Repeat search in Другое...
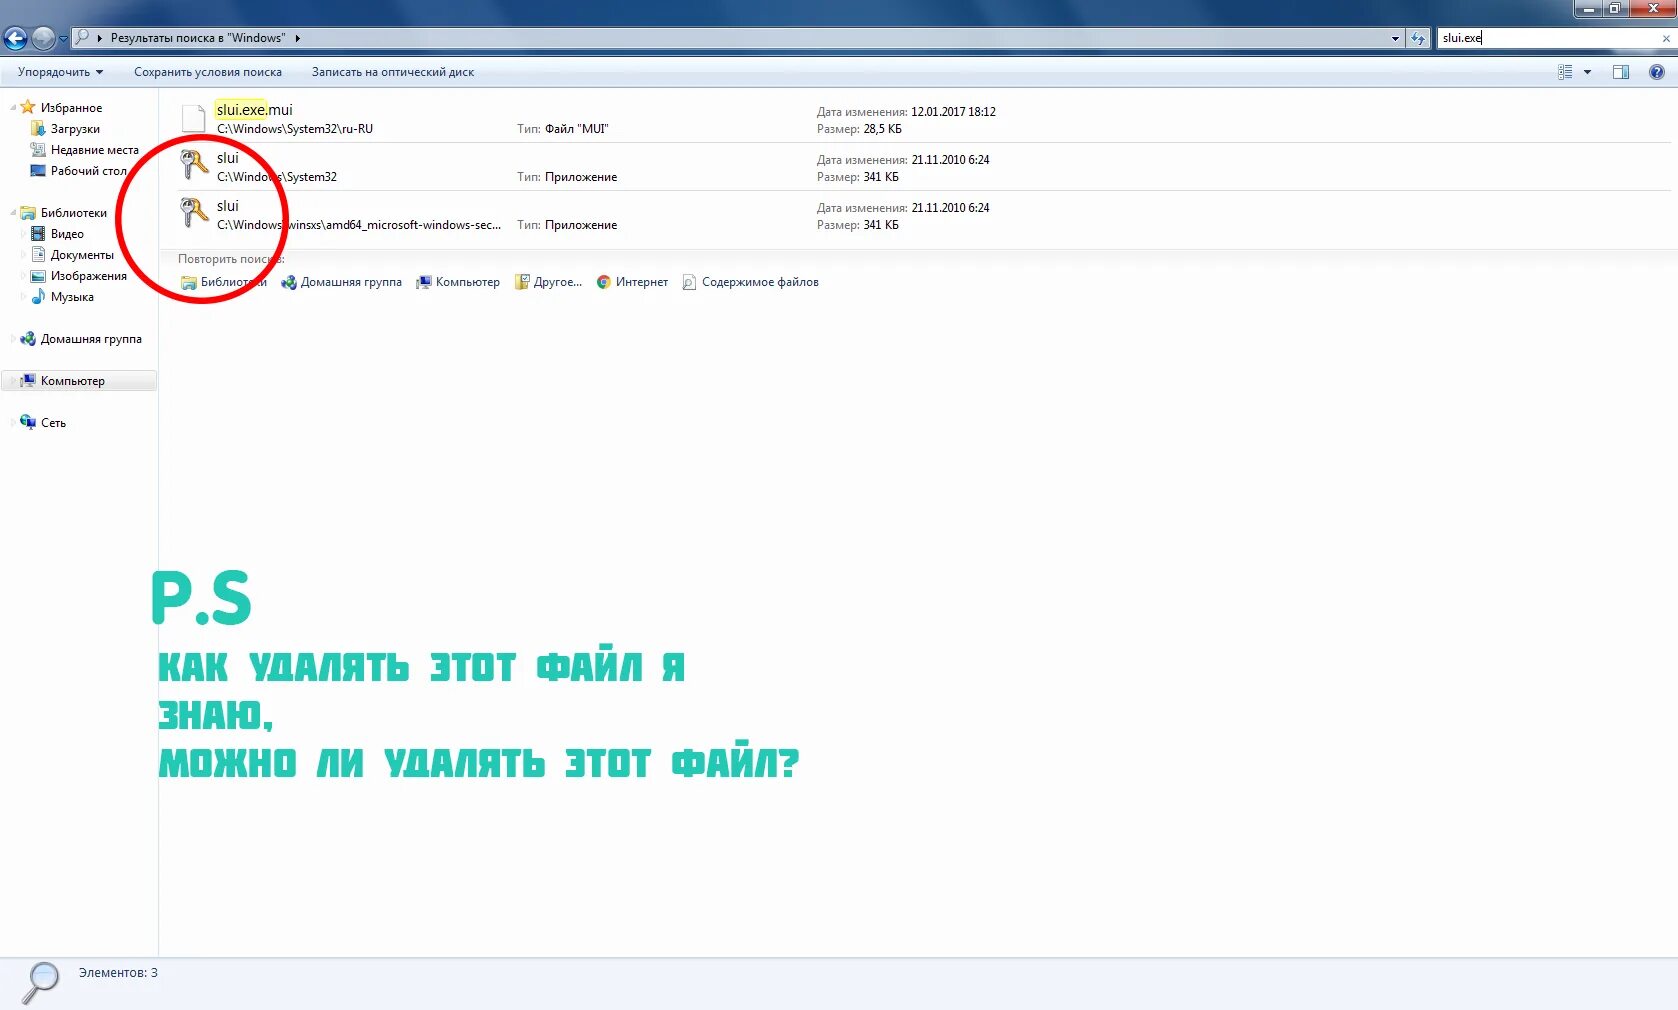This screenshot has height=1010, width=1678. coord(548,282)
